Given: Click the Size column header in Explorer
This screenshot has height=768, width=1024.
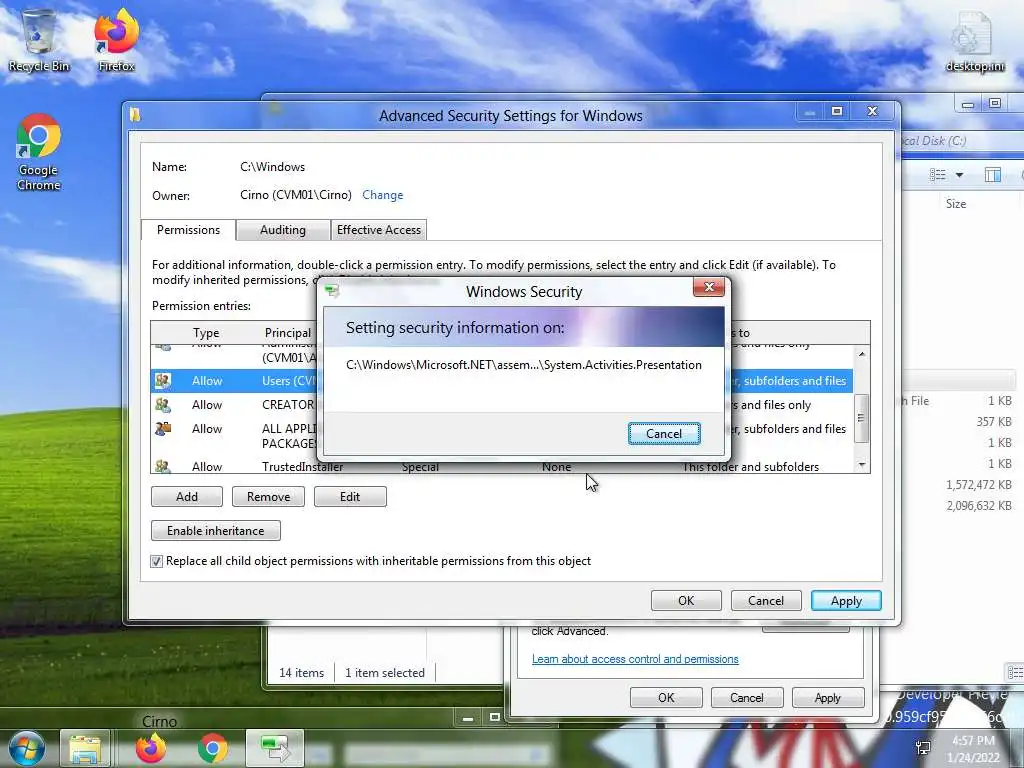Looking at the screenshot, I should pyautogui.click(x=956, y=204).
